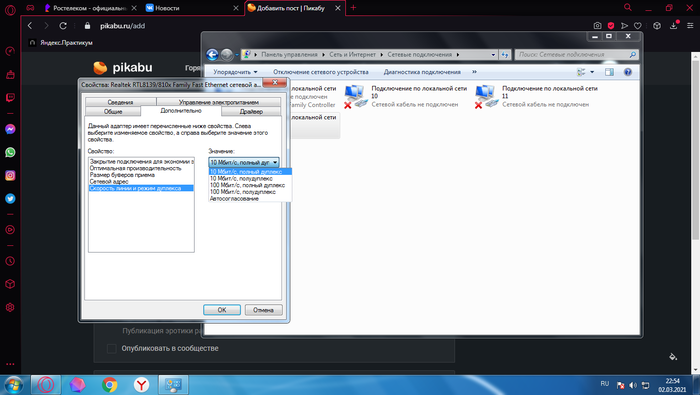Open Twitch icon in Opera sidebar
This screenshot has height=395, width=700.
10,97
